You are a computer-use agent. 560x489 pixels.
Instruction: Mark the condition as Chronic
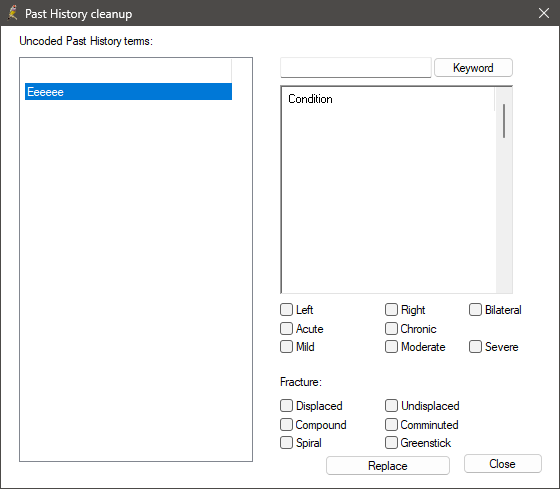click(x=391, y=329)
